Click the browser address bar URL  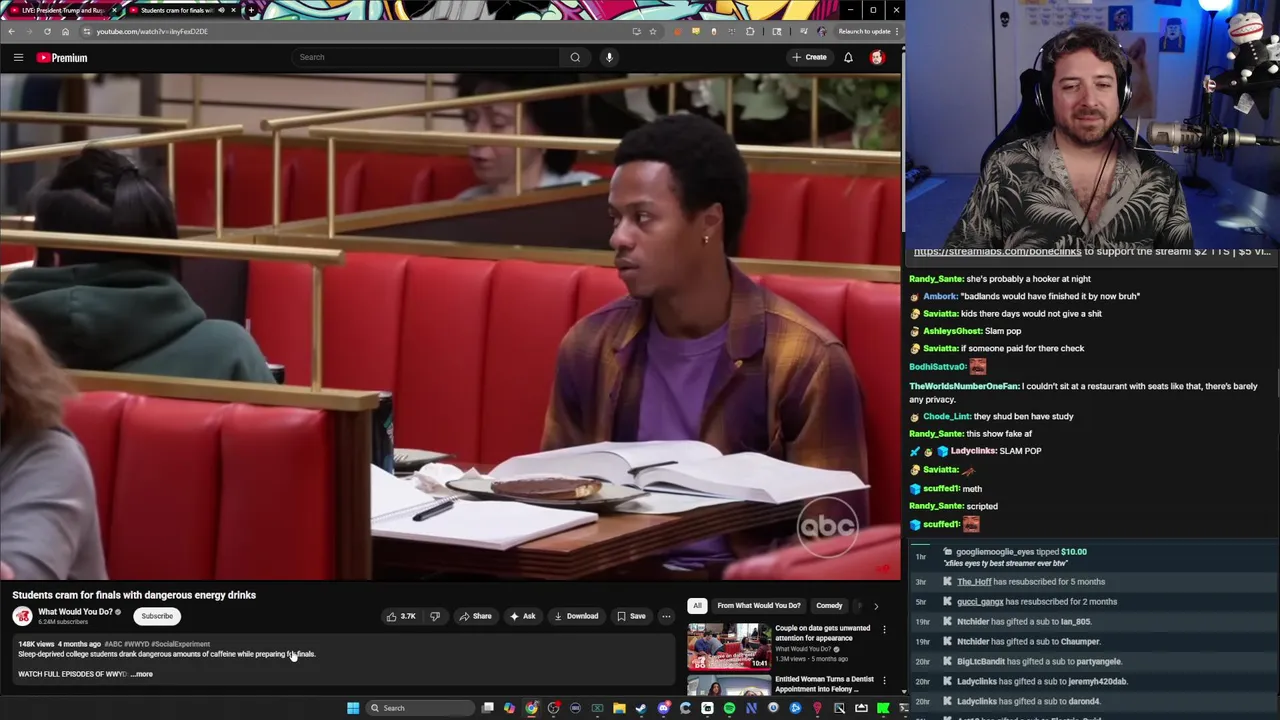(152, 31)
